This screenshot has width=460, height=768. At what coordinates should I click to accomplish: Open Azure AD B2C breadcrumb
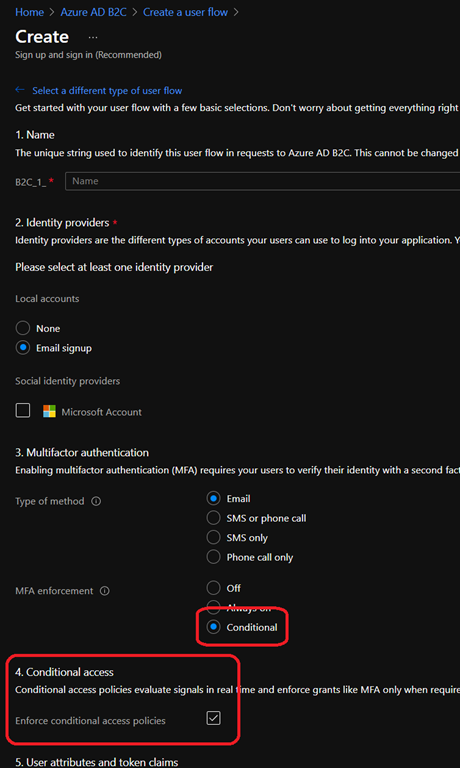(x=93, y=12)
